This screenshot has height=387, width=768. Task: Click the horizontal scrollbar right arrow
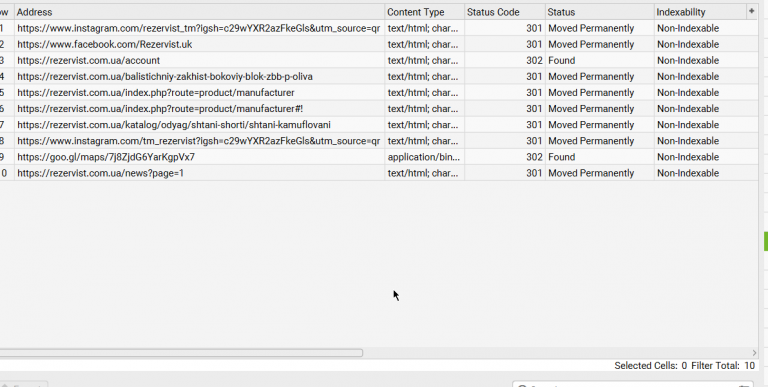[754, 353]
